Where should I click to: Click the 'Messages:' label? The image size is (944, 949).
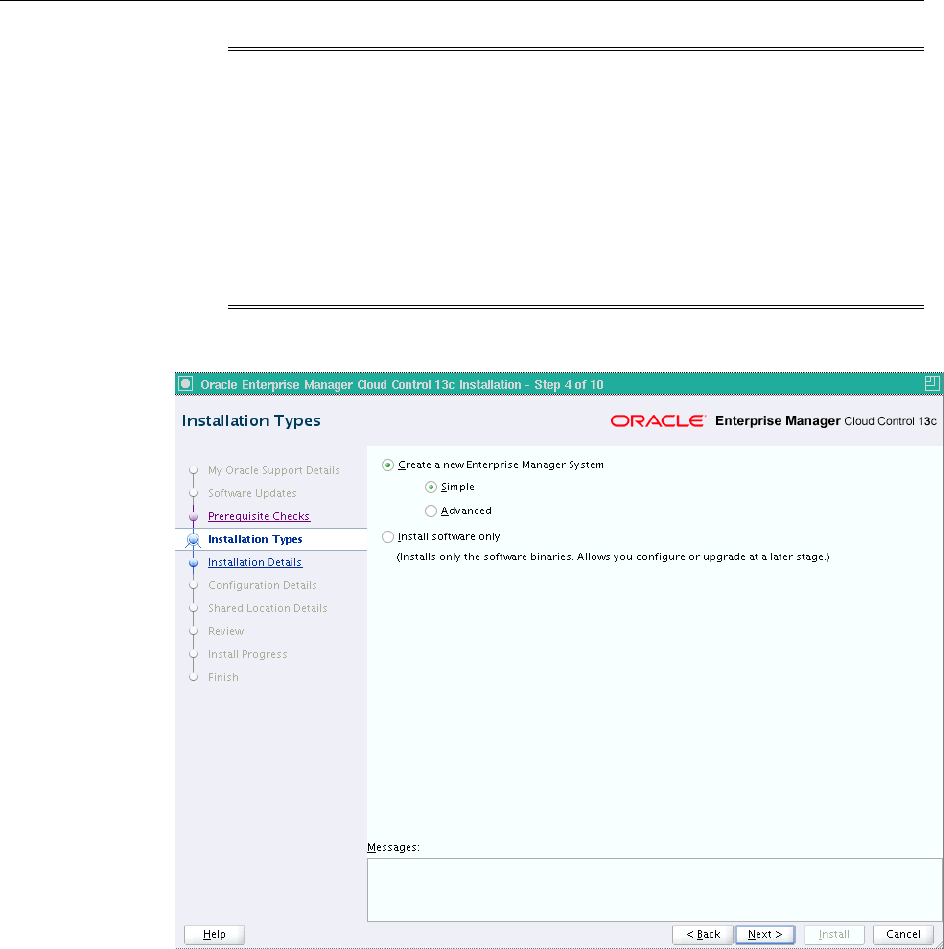pyautogui.click(x=393, y=847)
